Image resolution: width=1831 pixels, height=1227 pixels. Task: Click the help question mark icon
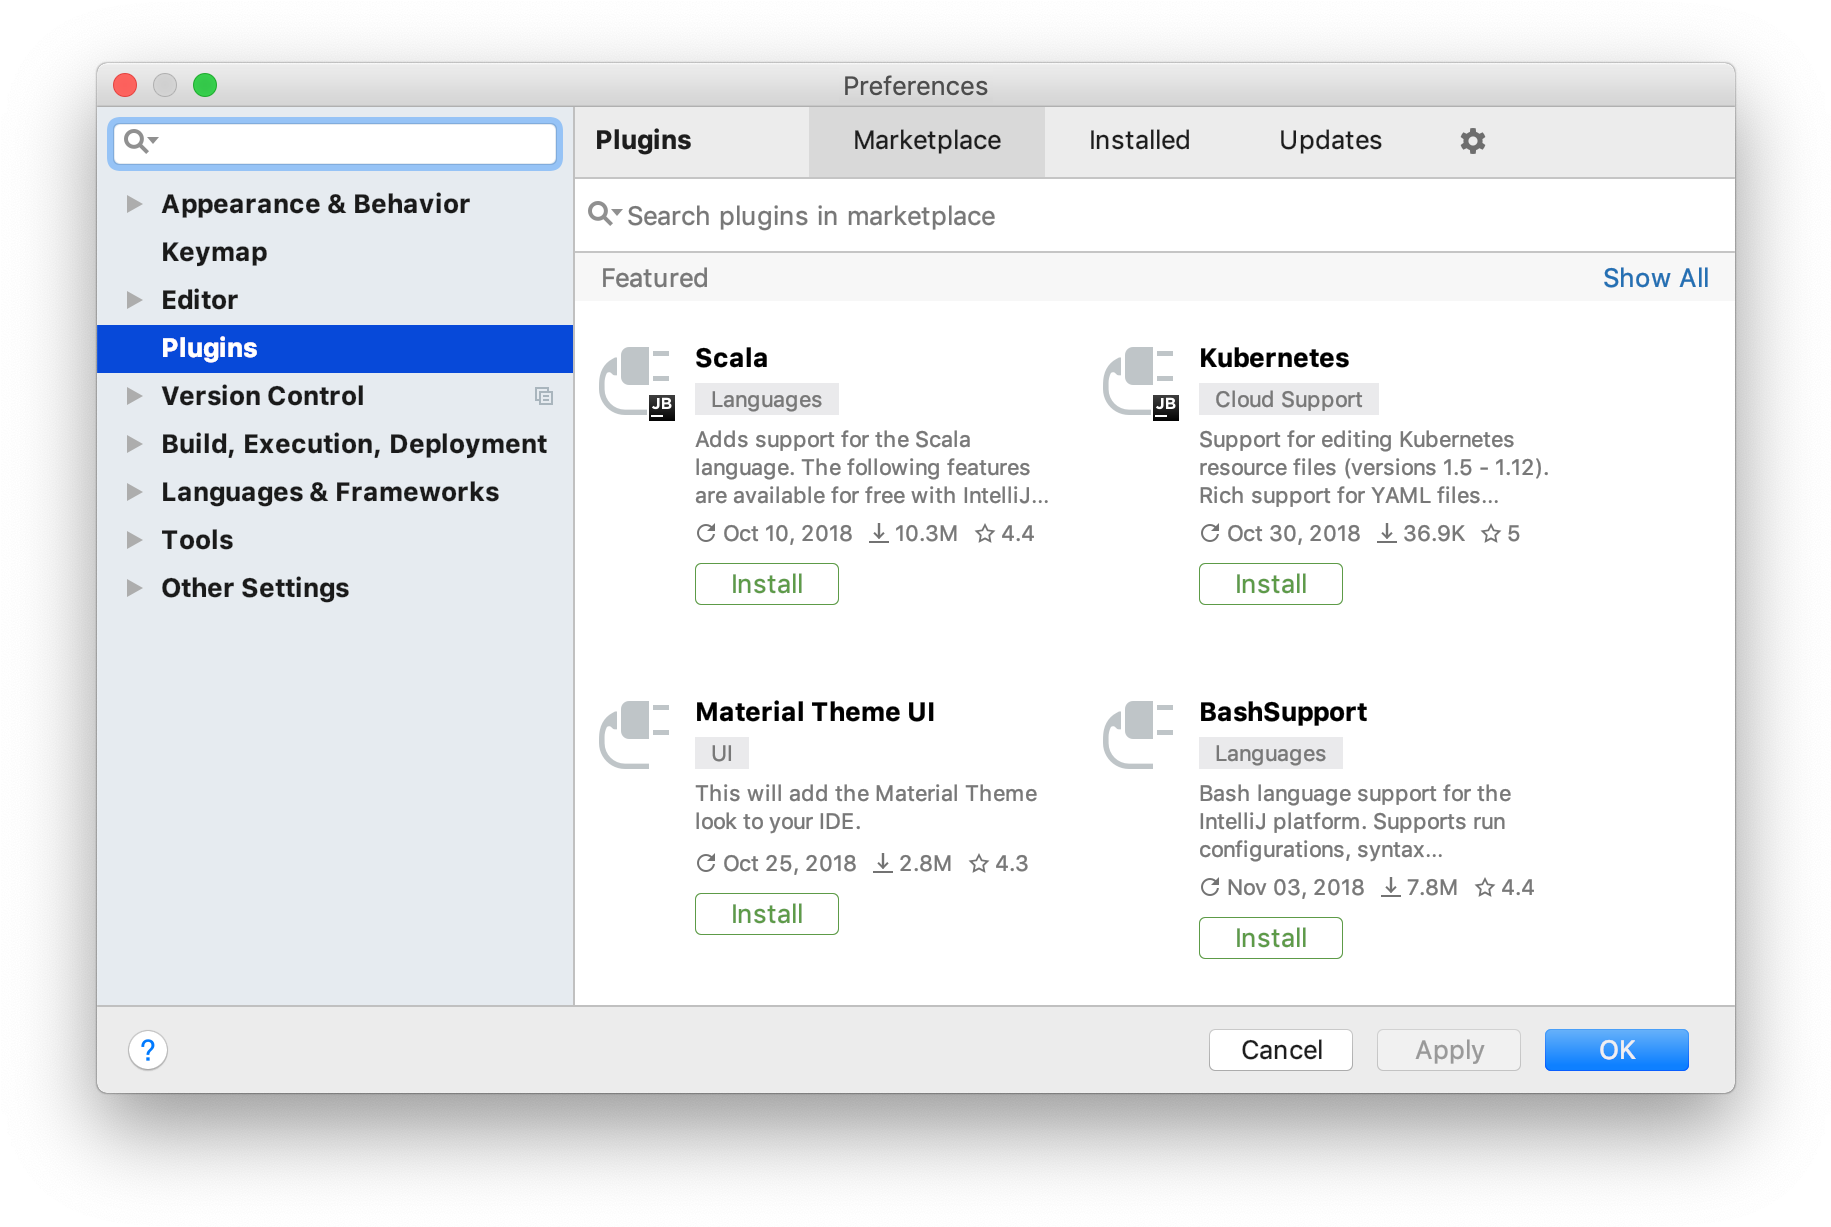tap(148, 1050)
